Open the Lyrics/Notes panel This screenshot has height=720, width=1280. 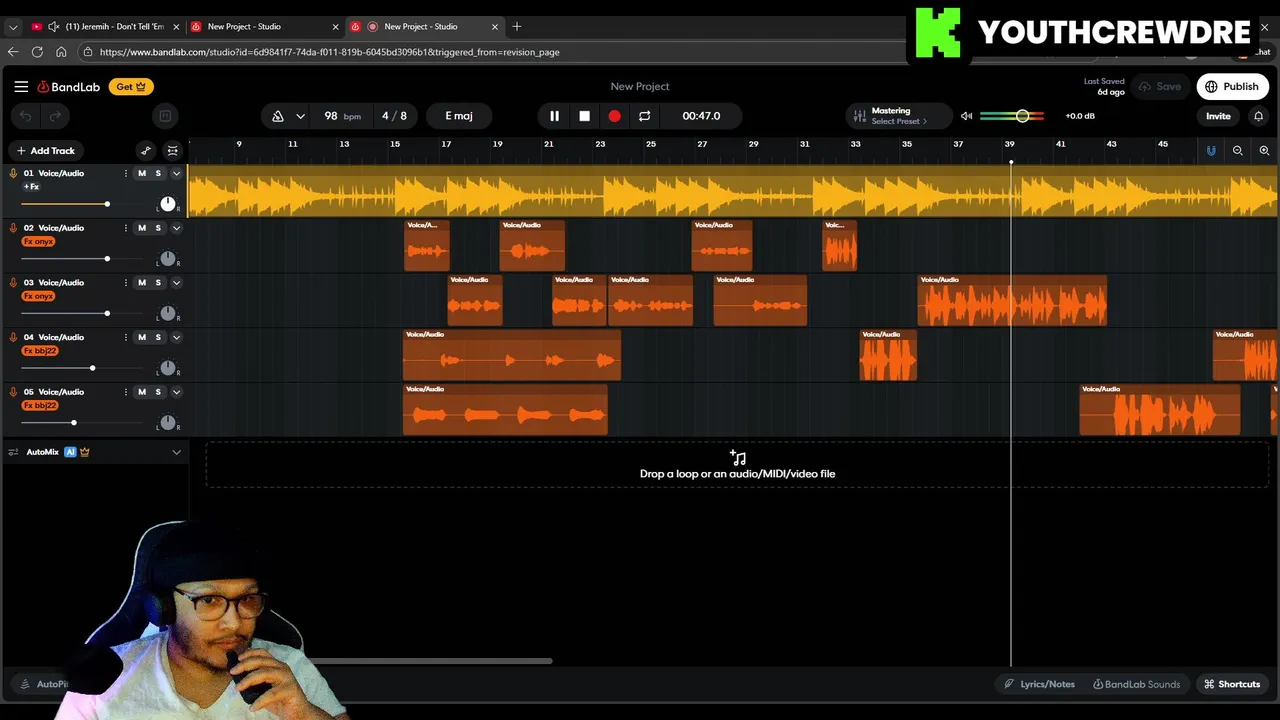(1040, 684)
